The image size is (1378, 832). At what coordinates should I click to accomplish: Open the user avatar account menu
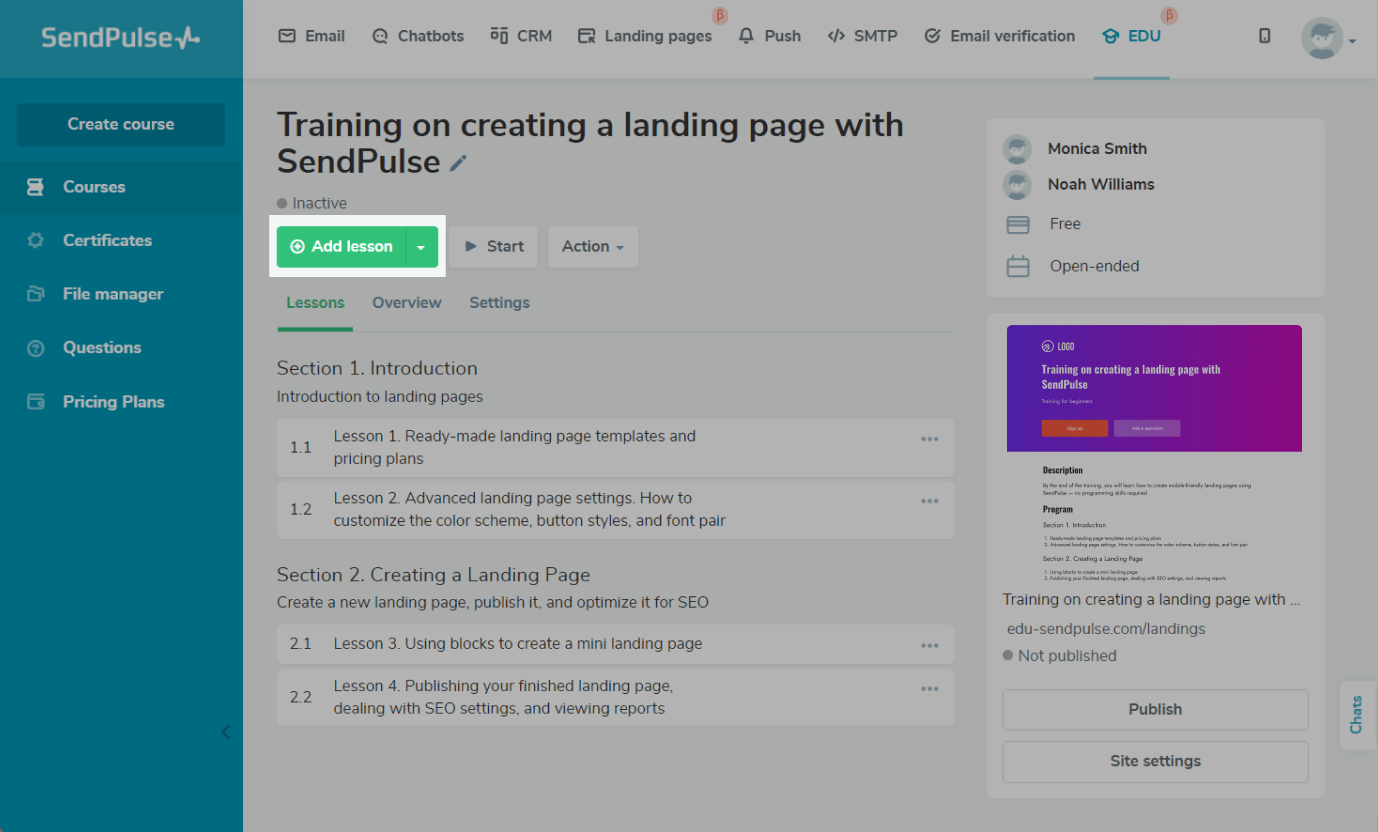click(1327, 39)
